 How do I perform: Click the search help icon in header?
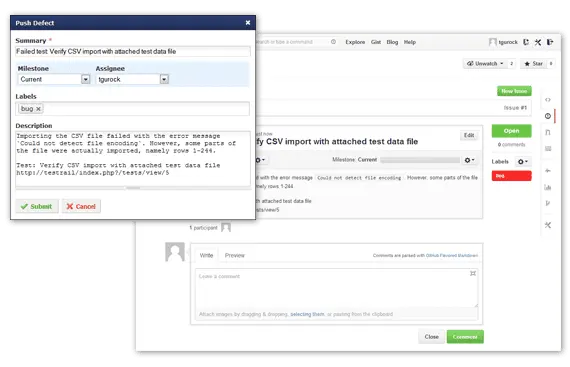coord(333,42)
